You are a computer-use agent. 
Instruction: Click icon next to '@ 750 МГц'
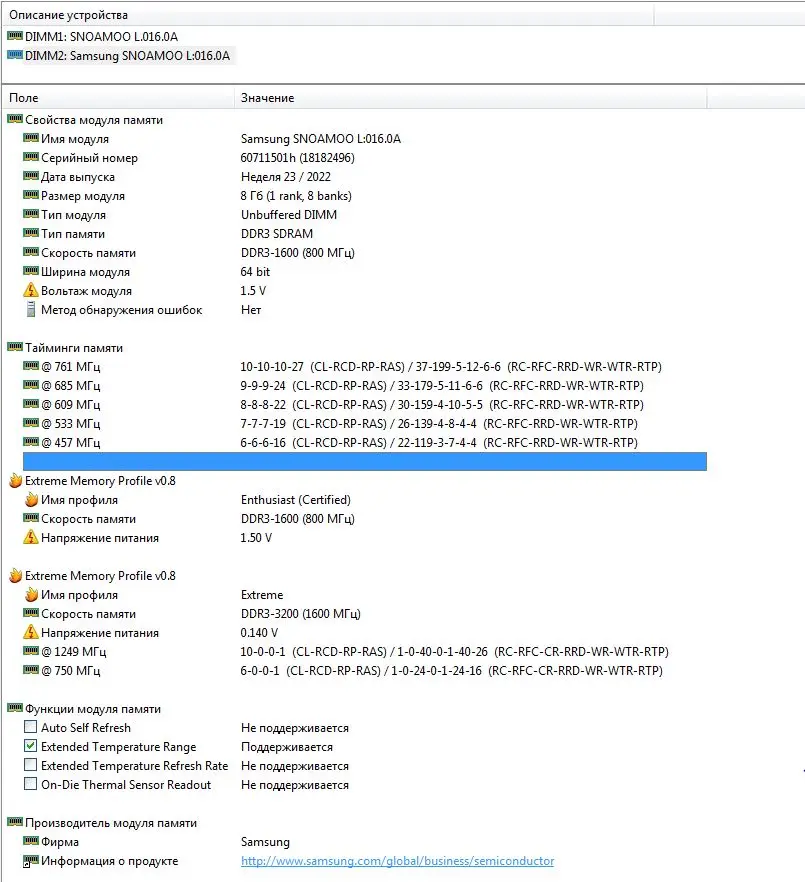(30, 670)
